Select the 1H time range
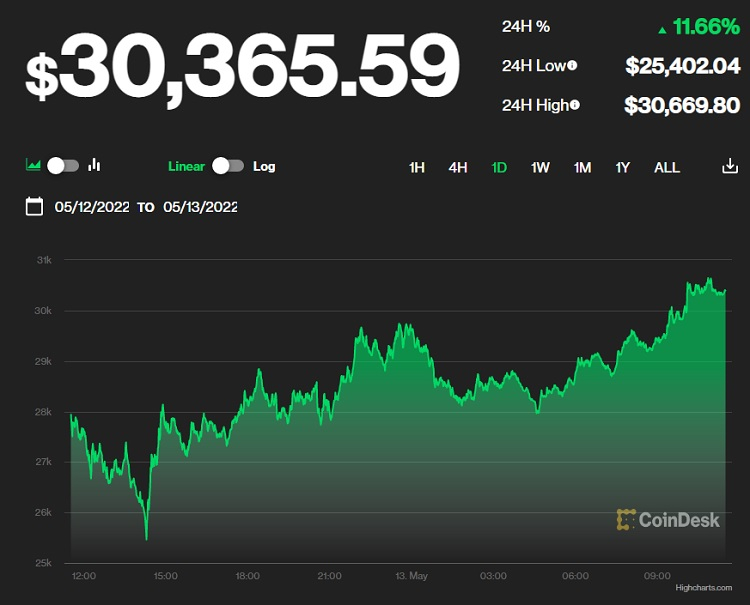The height and width of the screenshot is (605, 750). click(417, 167)
